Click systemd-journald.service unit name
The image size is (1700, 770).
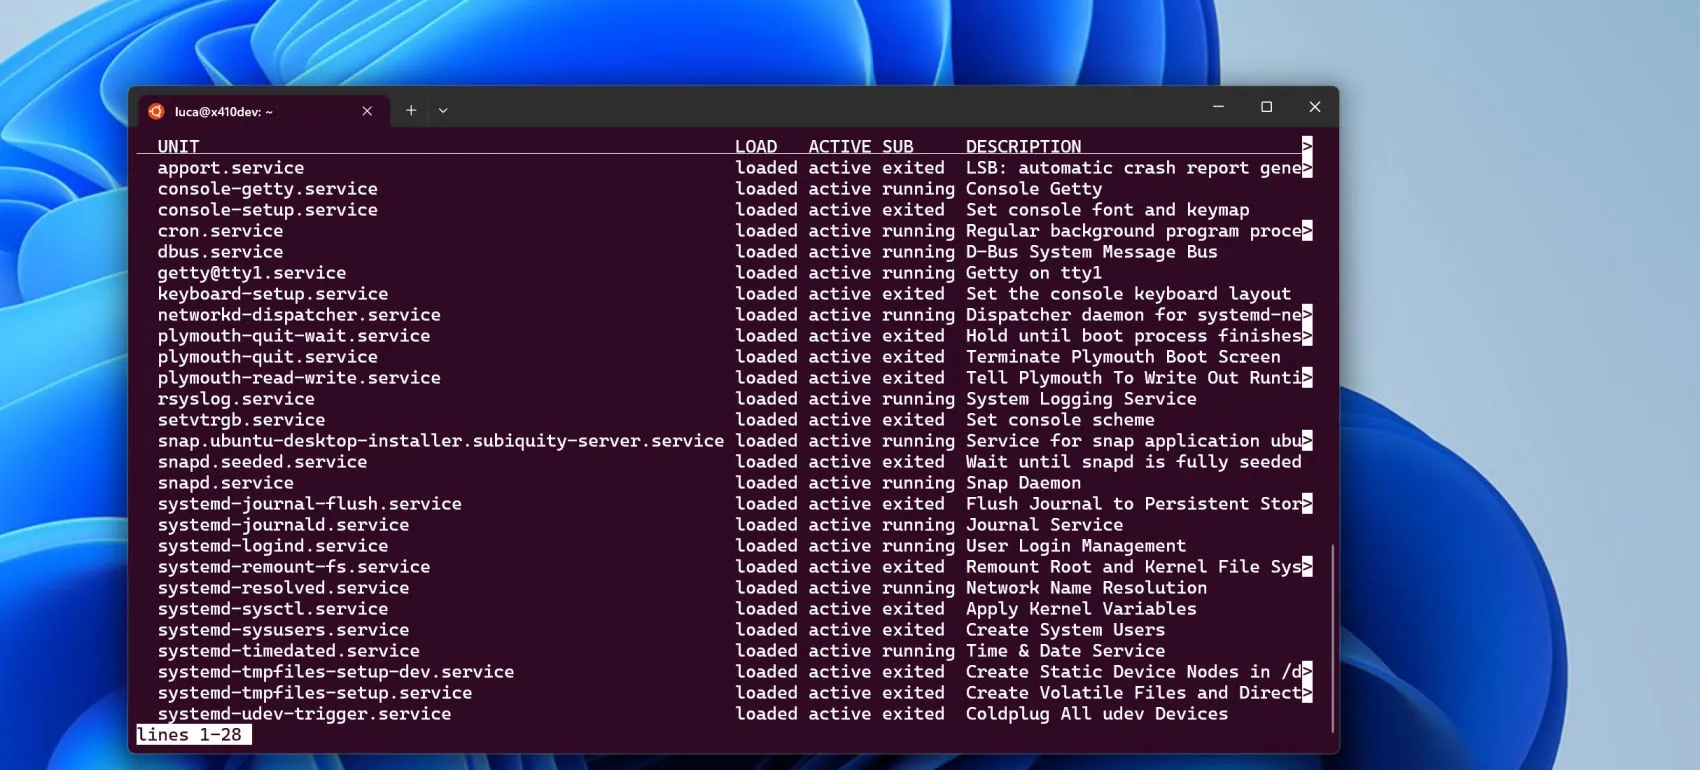coord(283,525)
